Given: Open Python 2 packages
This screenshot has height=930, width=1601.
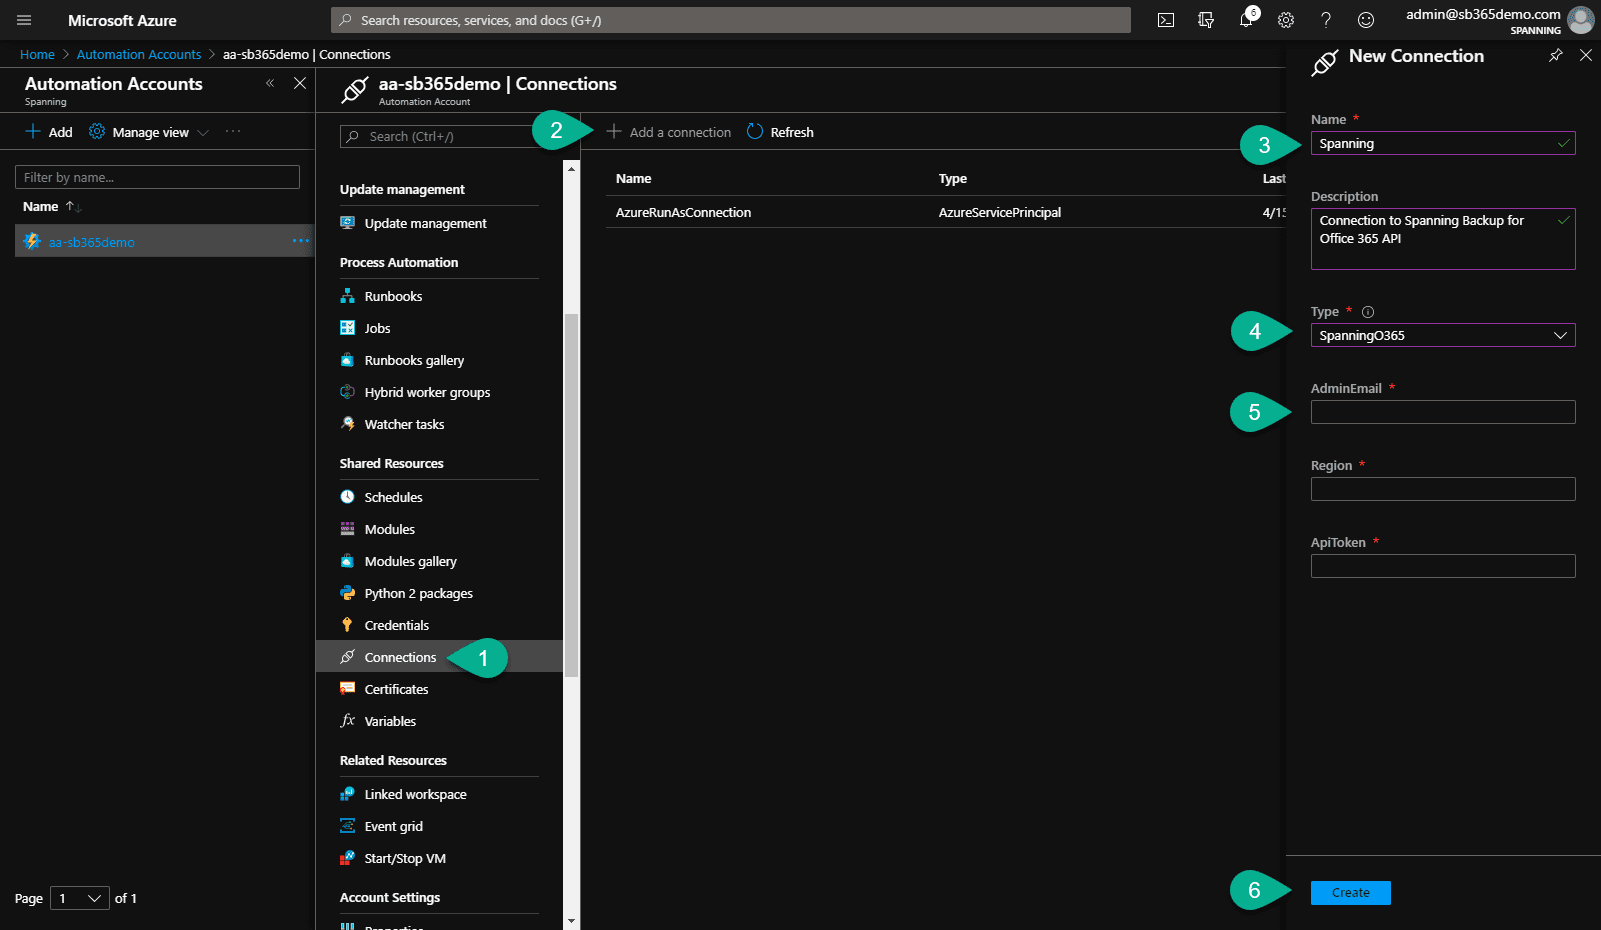Looking at the screenshot, I should 418,593.
